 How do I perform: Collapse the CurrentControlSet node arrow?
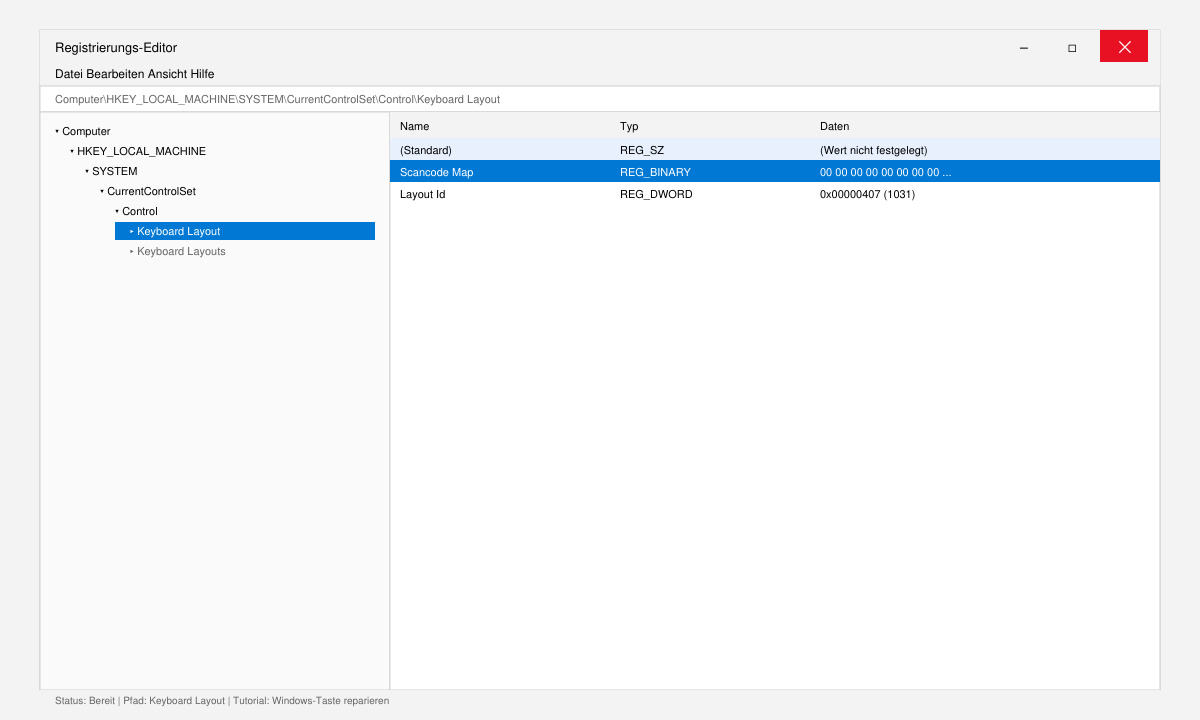(102, 191)
